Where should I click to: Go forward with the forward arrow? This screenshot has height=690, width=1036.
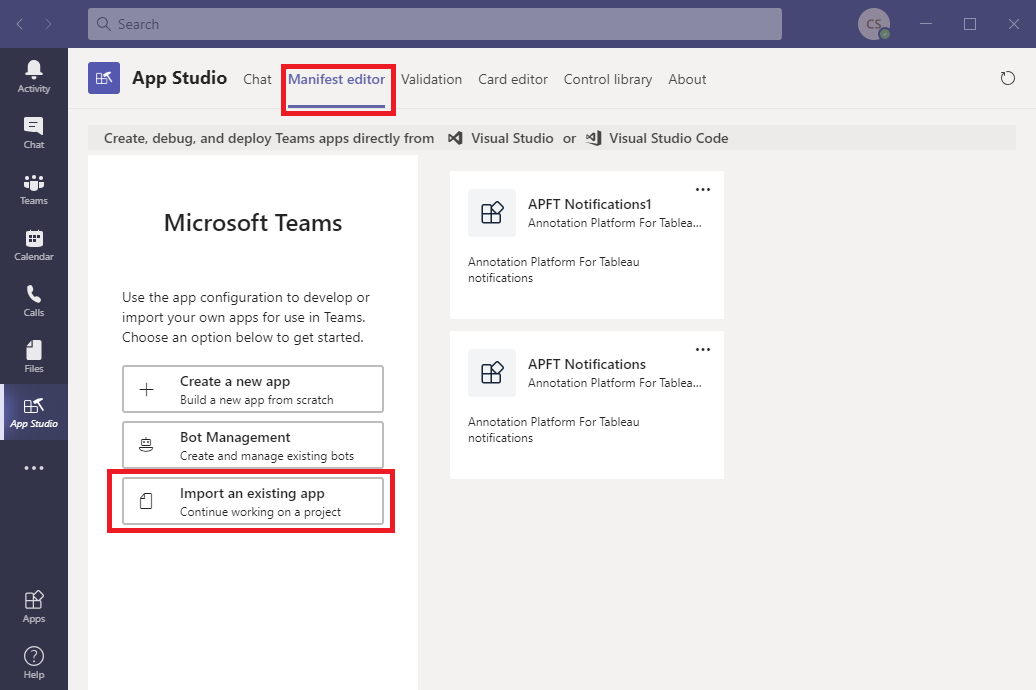point(48,24)
